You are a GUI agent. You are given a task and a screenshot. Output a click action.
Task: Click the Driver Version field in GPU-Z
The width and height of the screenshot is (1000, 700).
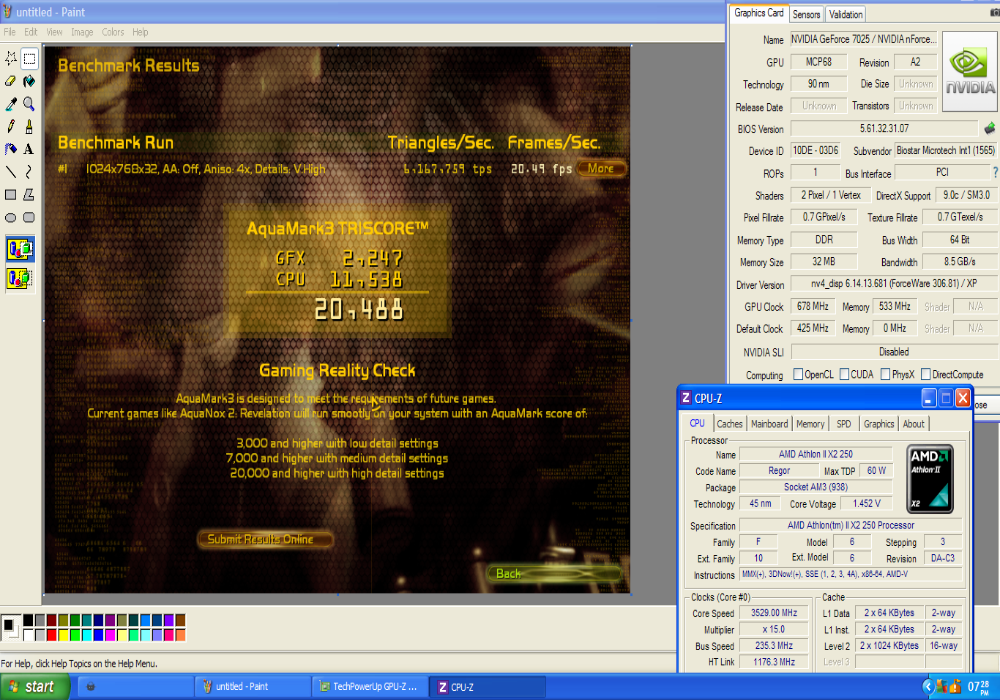pos(893,284)
